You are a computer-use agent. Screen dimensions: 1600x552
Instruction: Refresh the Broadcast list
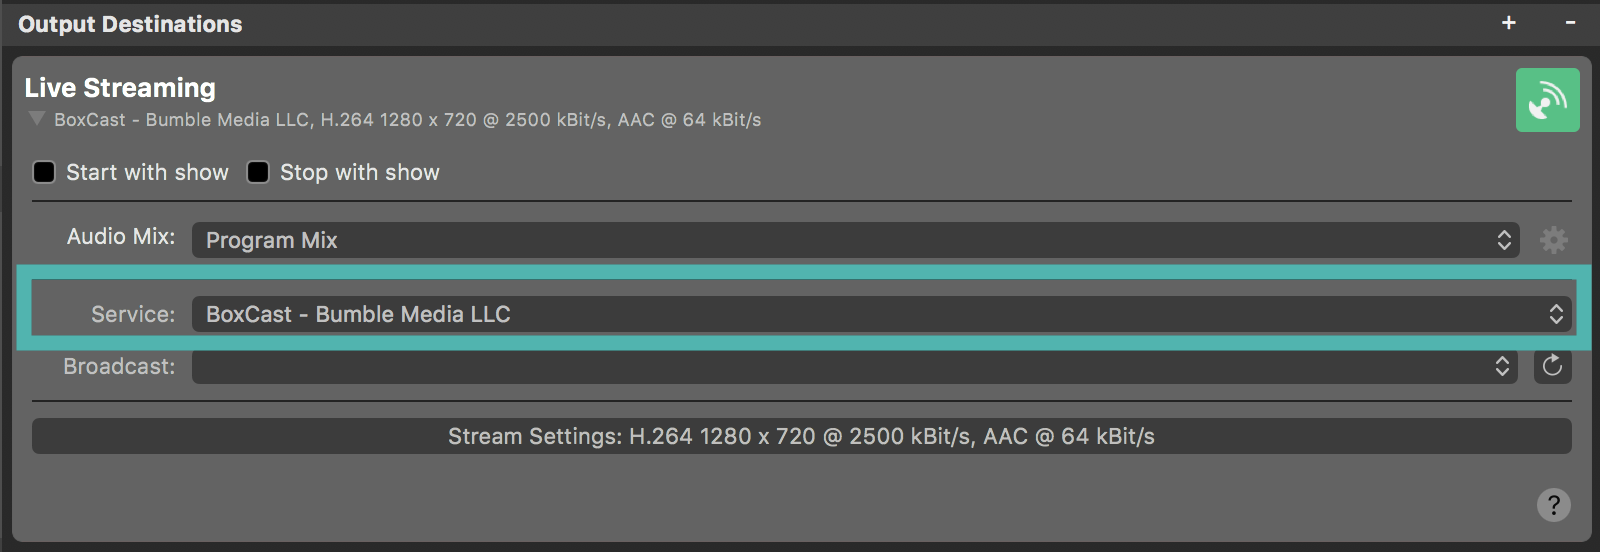1552,366
